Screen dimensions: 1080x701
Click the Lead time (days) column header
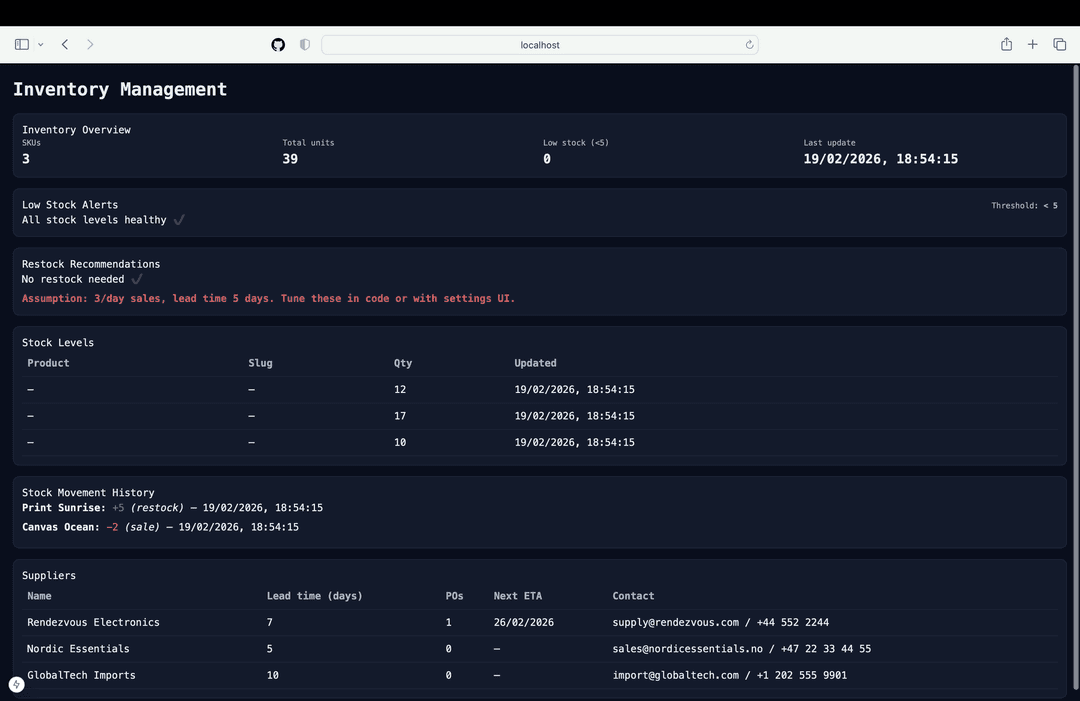click(314, 596)
